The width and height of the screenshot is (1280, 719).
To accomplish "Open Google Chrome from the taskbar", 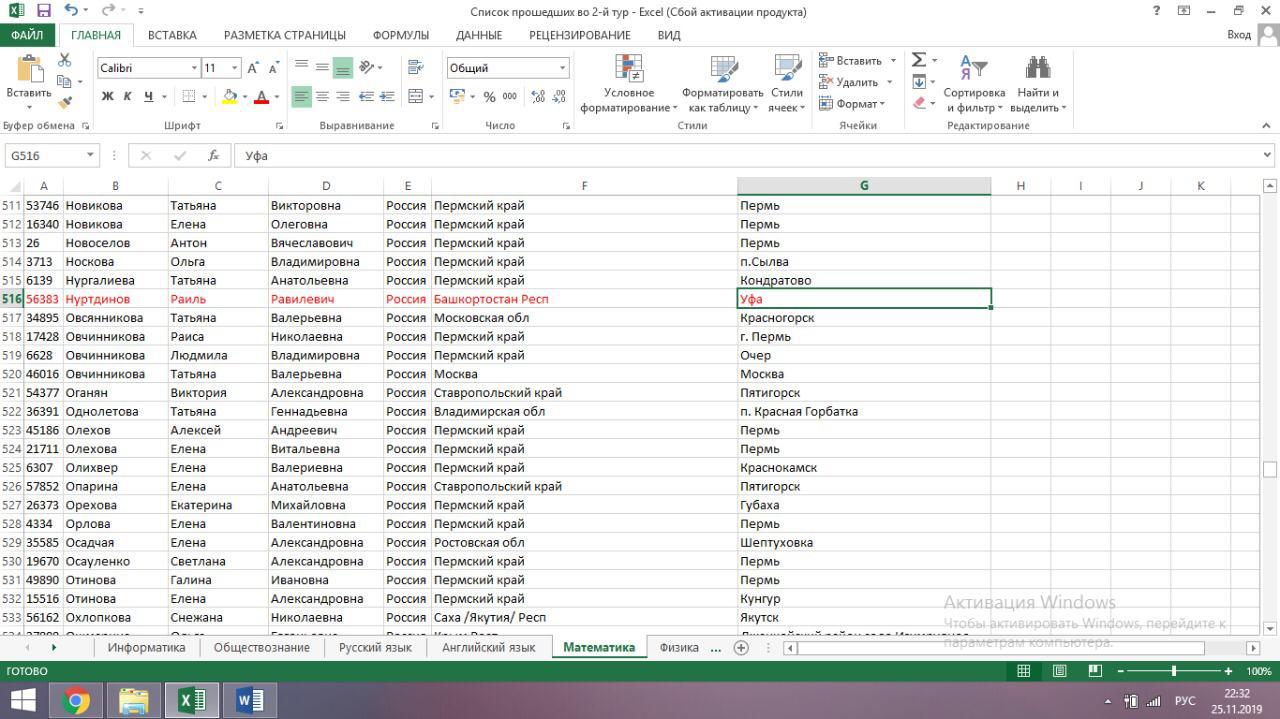I will 76,700.
